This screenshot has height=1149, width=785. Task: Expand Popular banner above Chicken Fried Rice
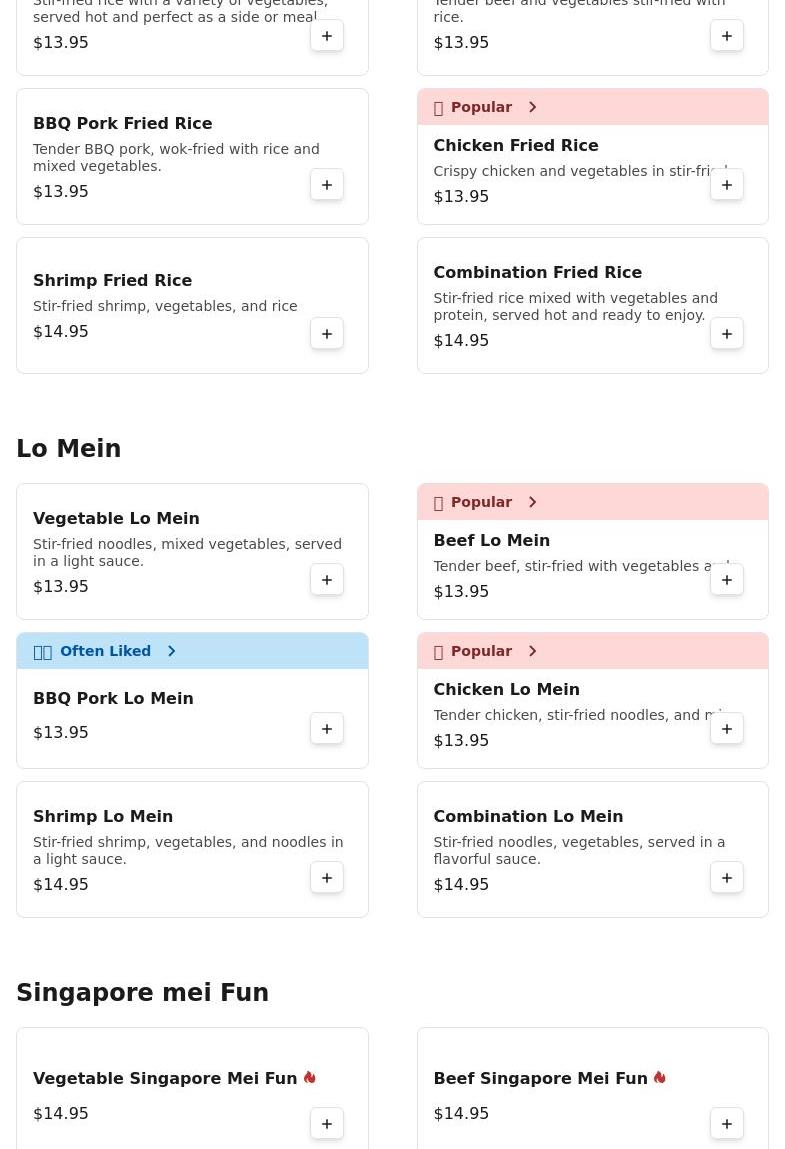point(532,107)
